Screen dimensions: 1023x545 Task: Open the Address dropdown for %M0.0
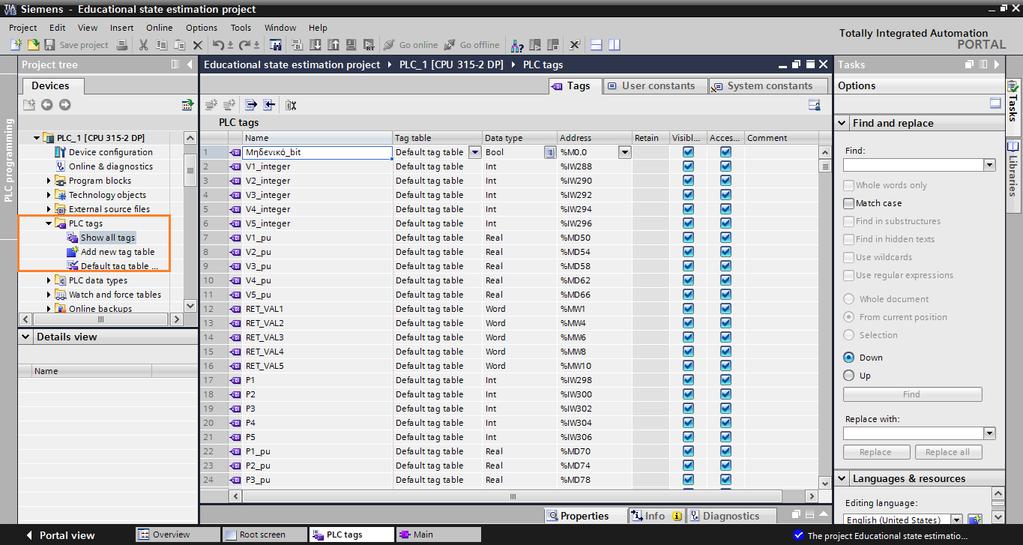(x=624, y=152)
